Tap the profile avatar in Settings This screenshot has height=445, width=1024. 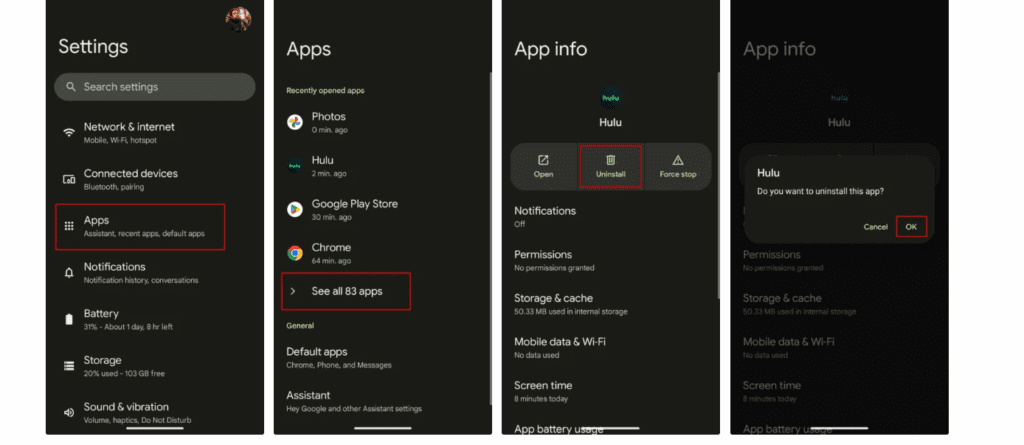(238, 18)
